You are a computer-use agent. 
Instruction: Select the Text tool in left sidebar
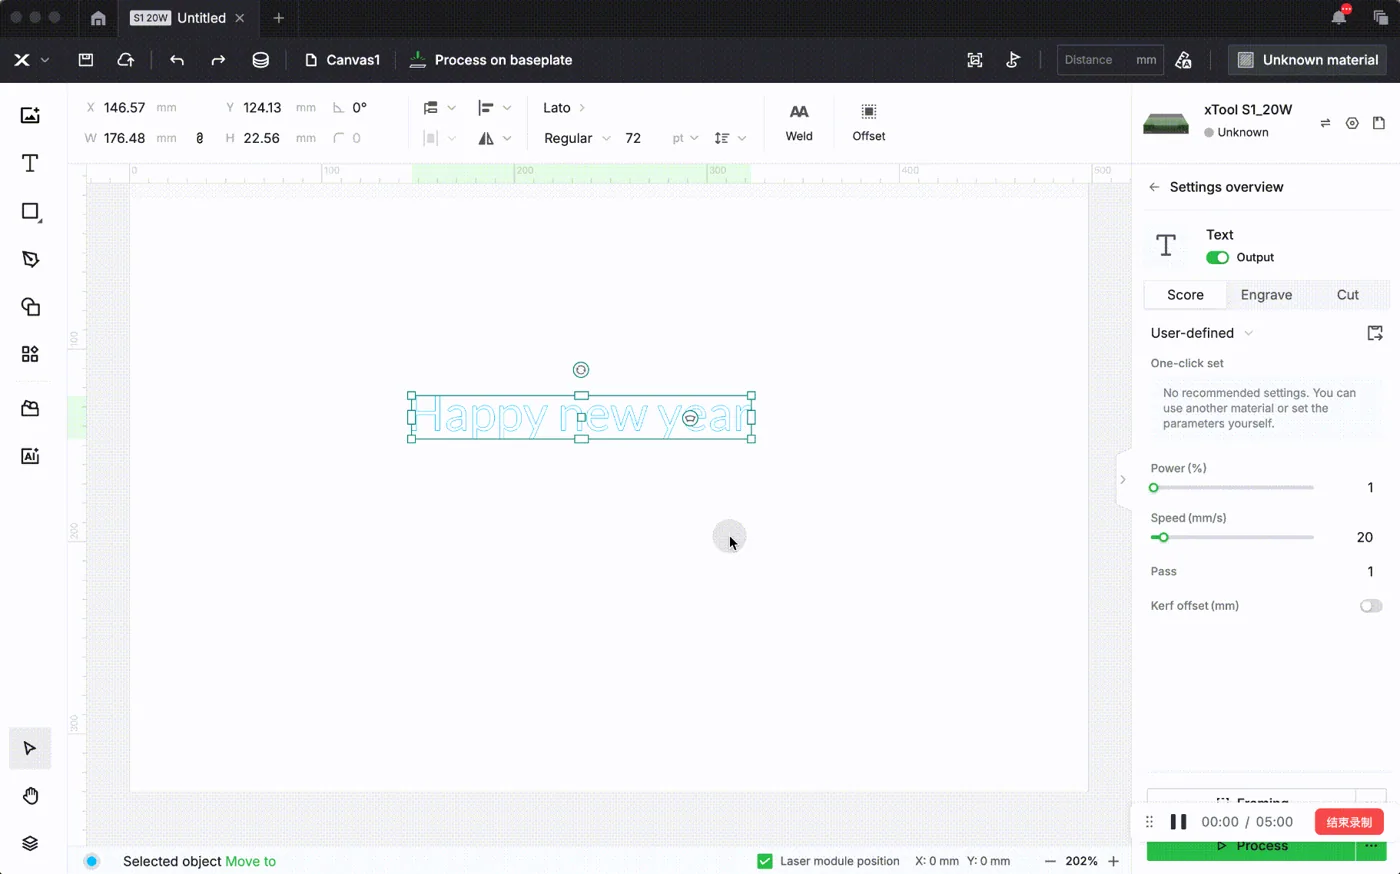30,163
